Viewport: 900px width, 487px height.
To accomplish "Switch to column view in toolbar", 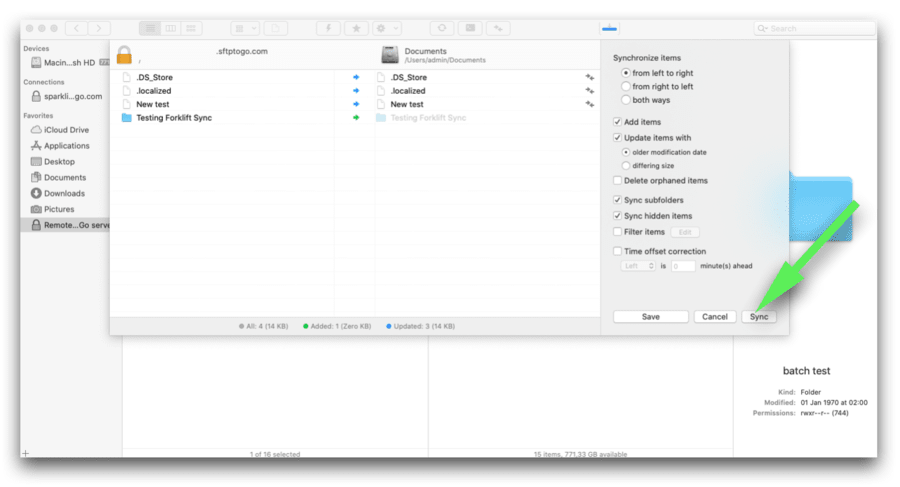I will (170, 28).
